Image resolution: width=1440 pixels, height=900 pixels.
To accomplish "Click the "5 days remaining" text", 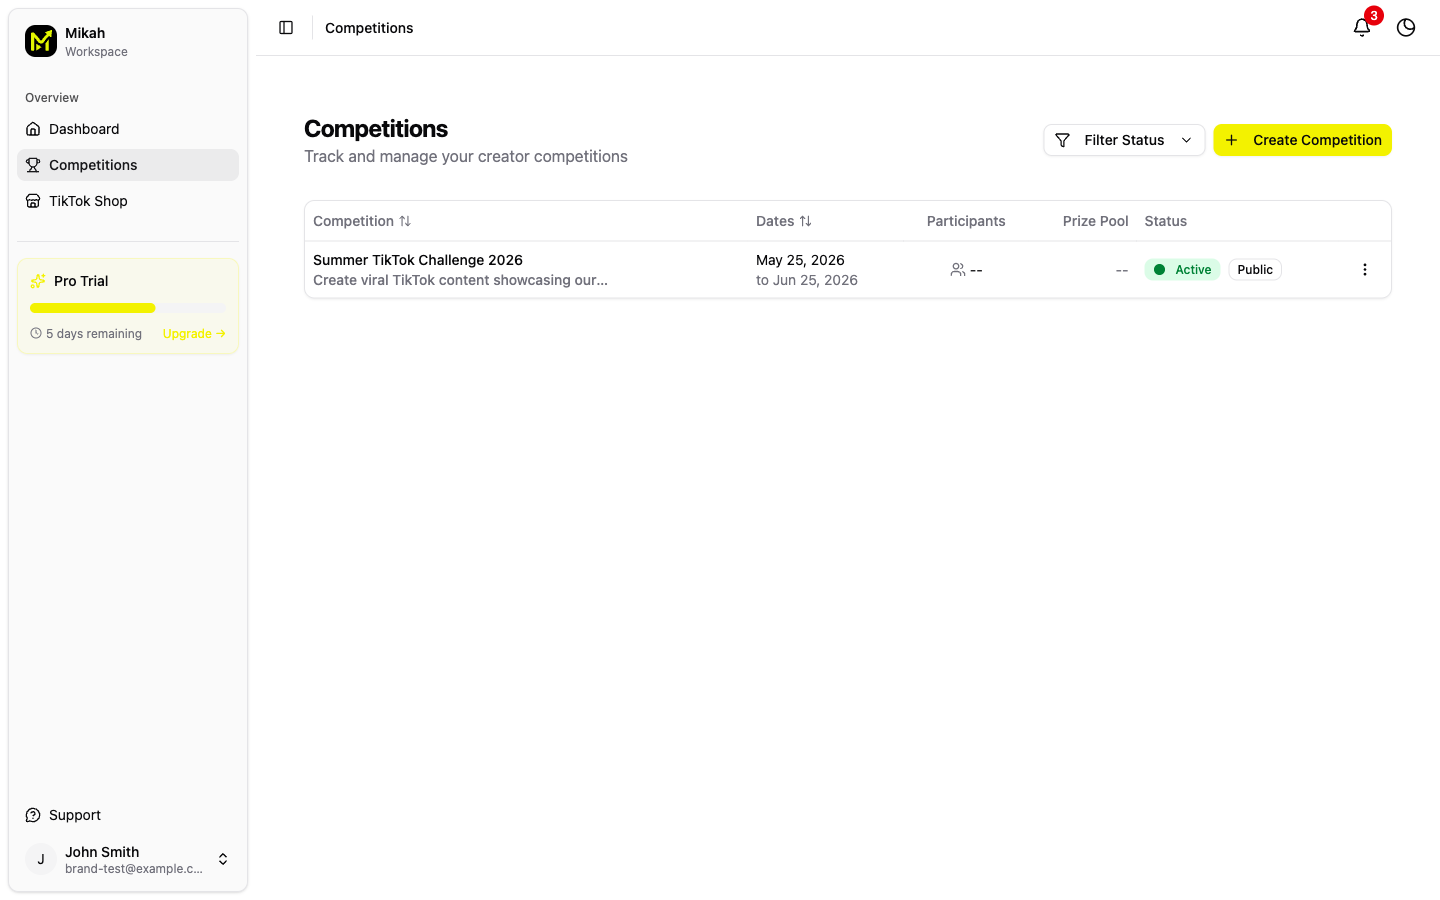I will click(x=94, y=334).
